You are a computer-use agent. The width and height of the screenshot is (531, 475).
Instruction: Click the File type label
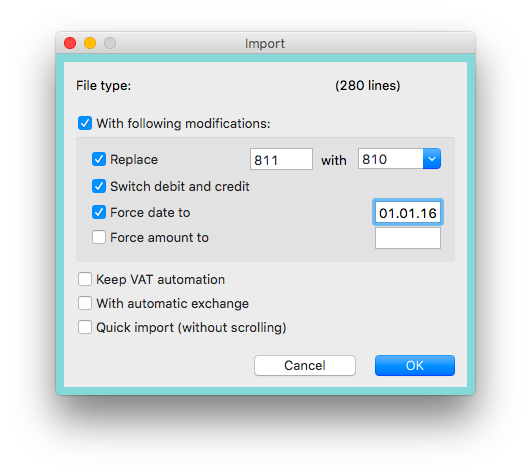click(104, 86)
